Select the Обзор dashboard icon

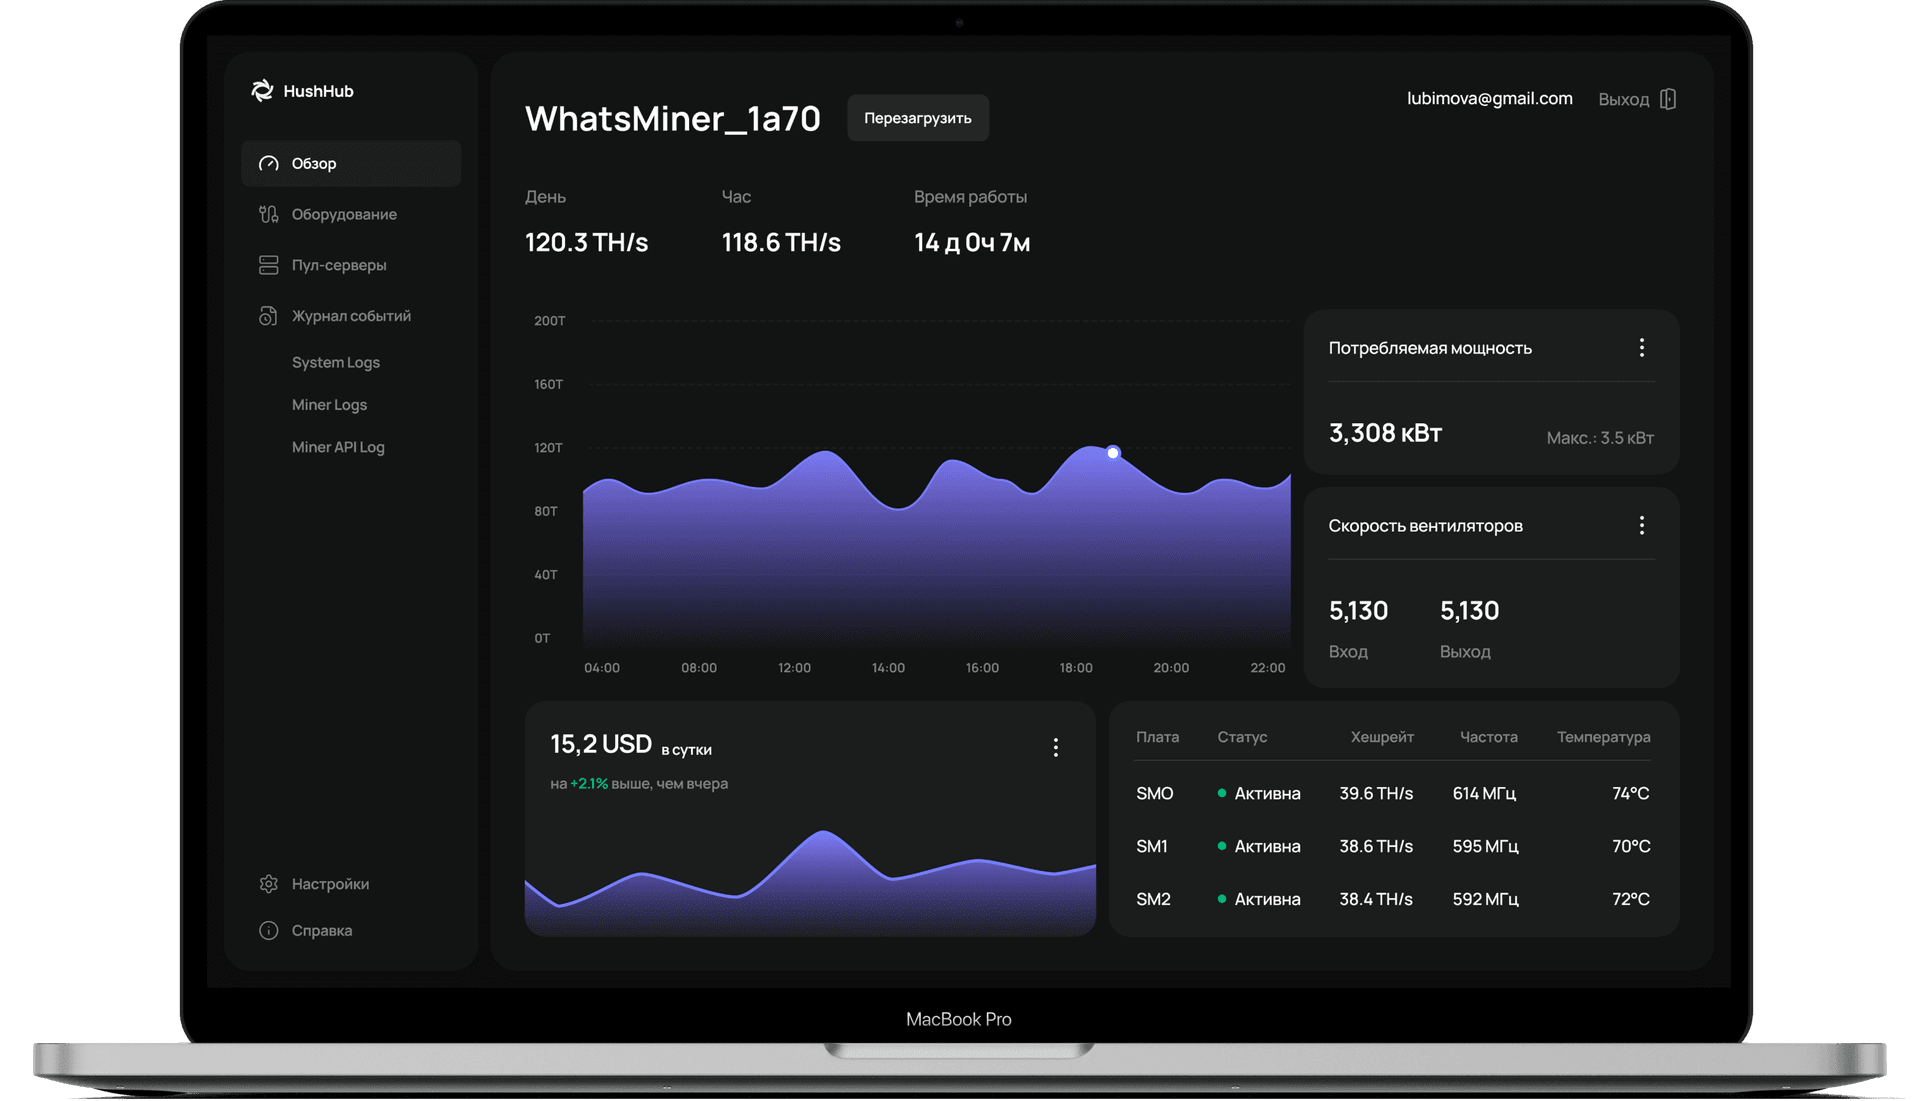point(267,163)
